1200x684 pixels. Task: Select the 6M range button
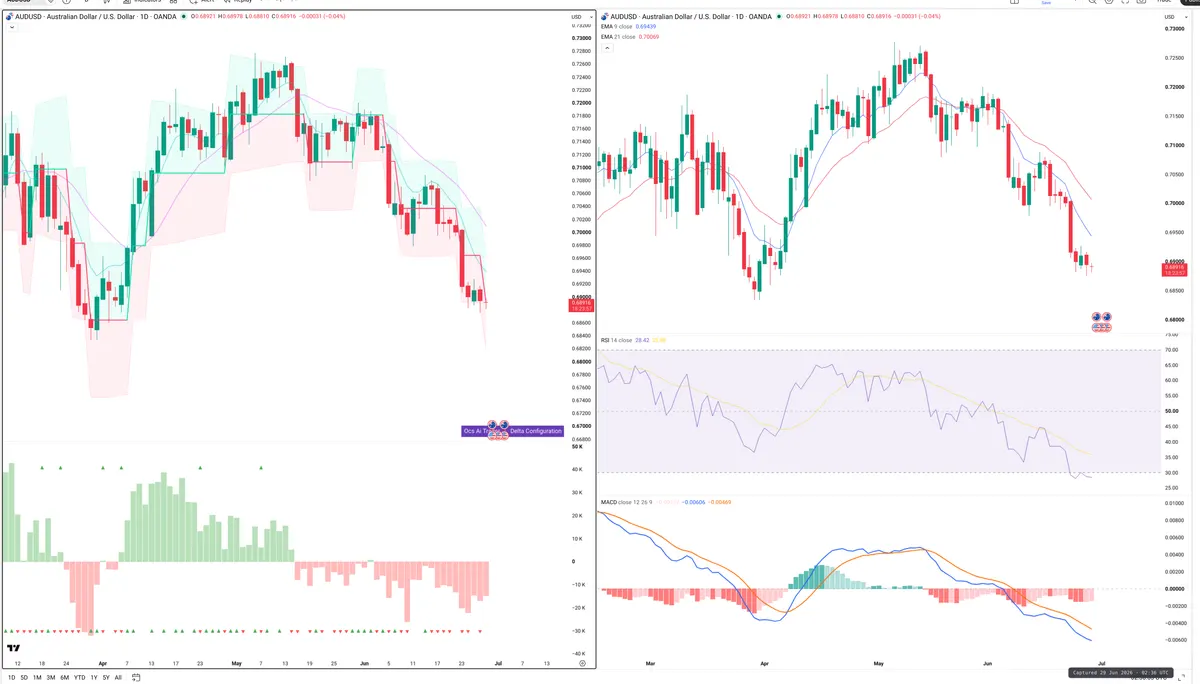(x=65, y=677)
